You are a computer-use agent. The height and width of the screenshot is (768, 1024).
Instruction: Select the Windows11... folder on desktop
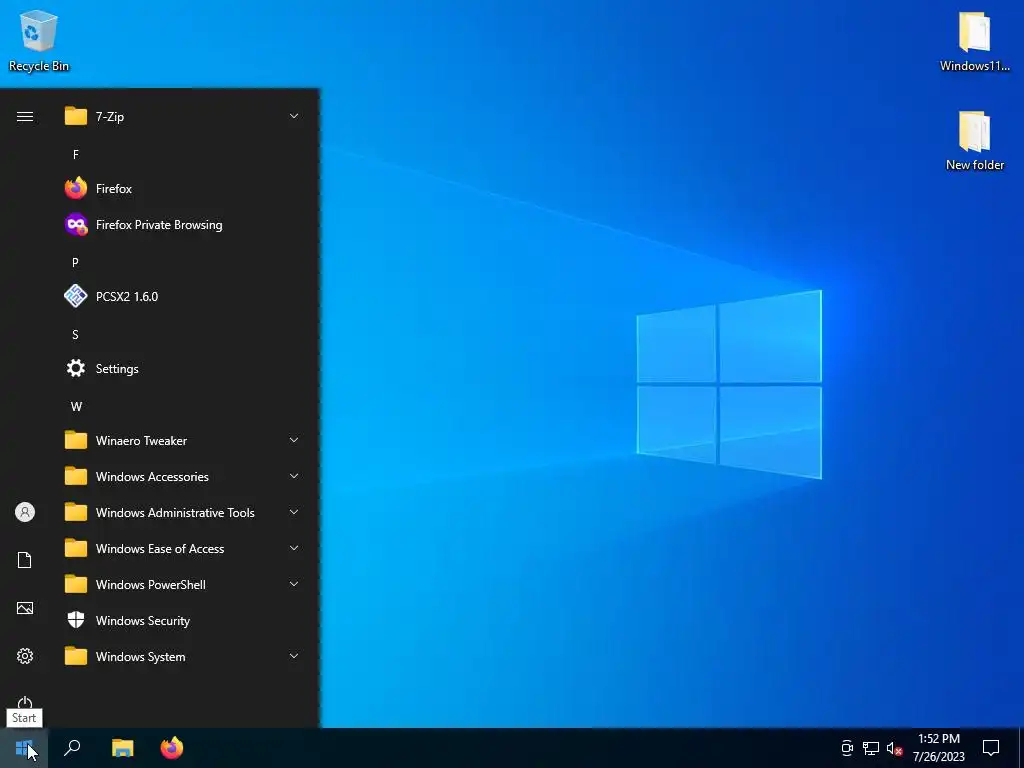[974, 40]
